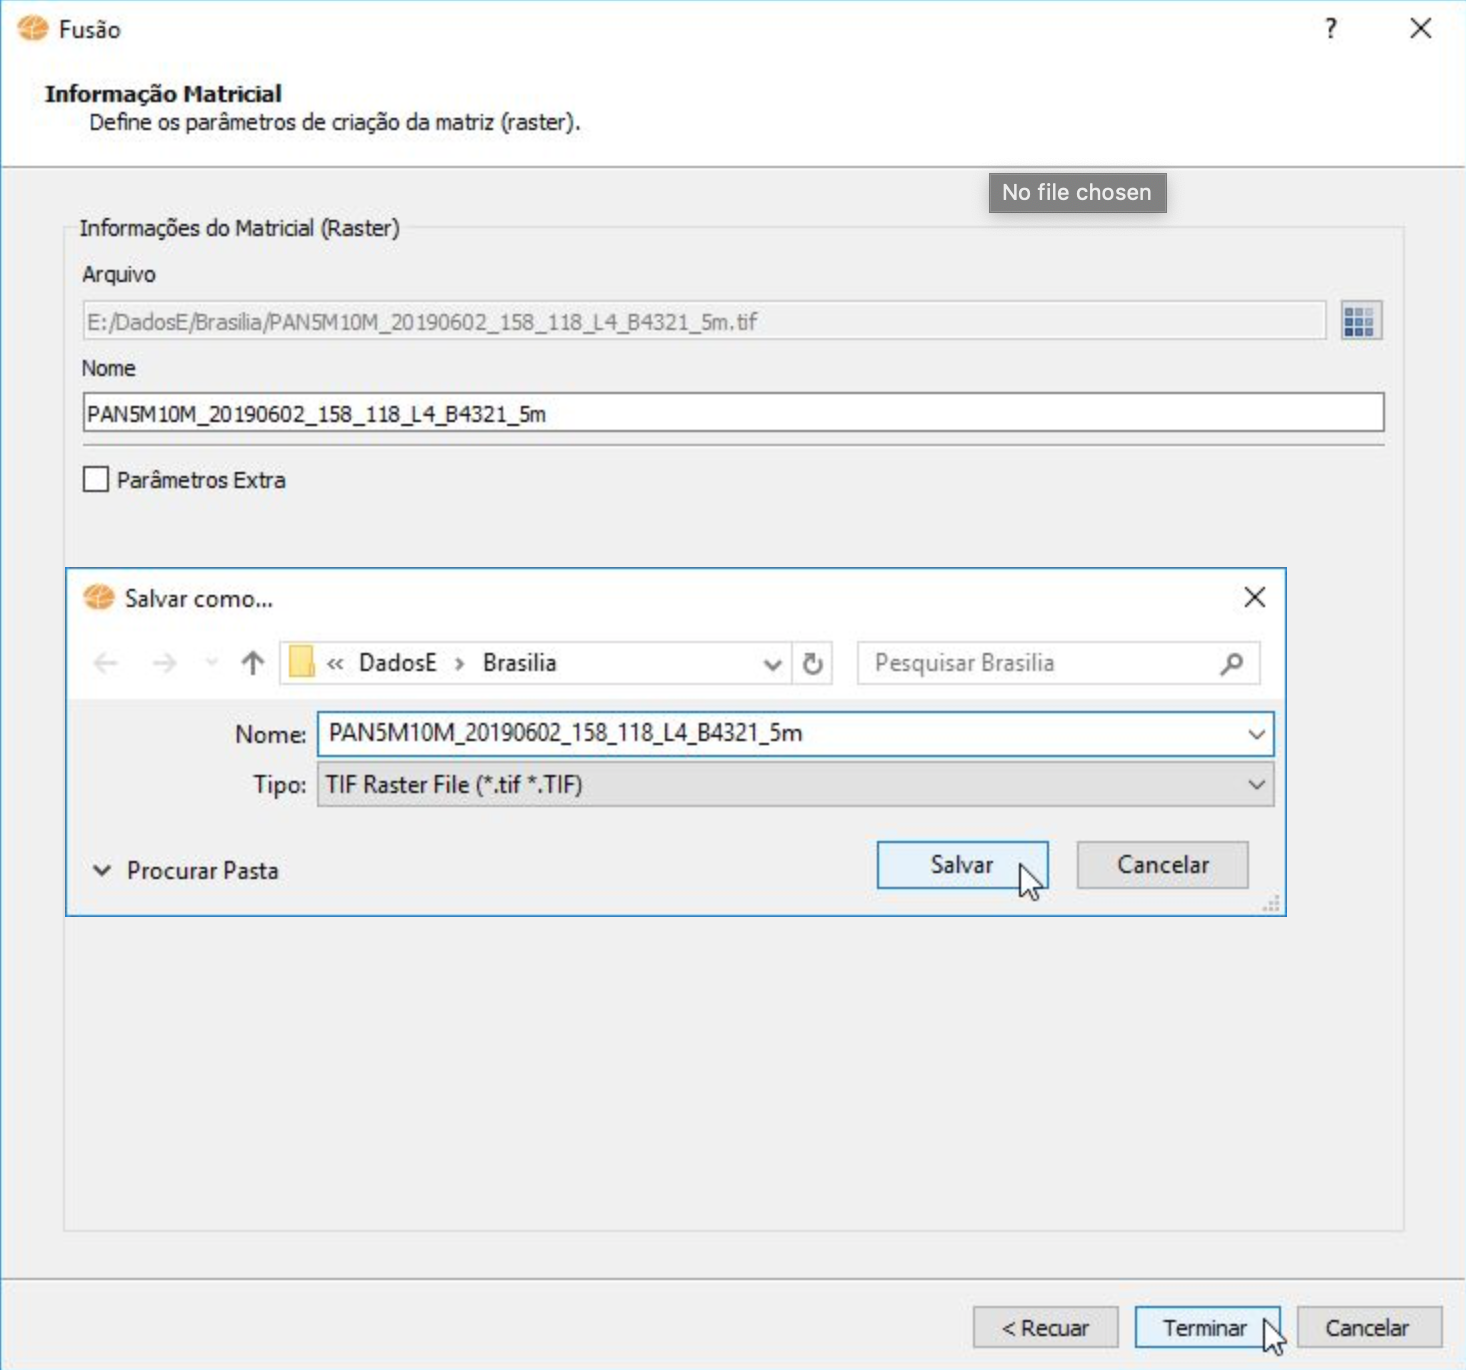Select the DadosE breadcrumb segment
Screen dimensions: 1466x1370
point(397,663)
